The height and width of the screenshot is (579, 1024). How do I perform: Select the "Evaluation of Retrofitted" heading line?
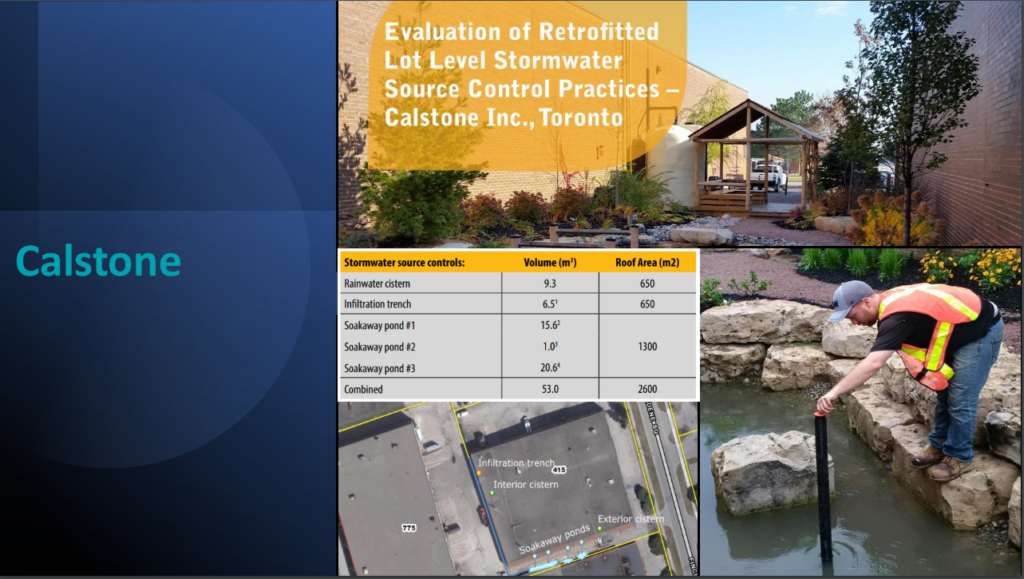point(522,31)
